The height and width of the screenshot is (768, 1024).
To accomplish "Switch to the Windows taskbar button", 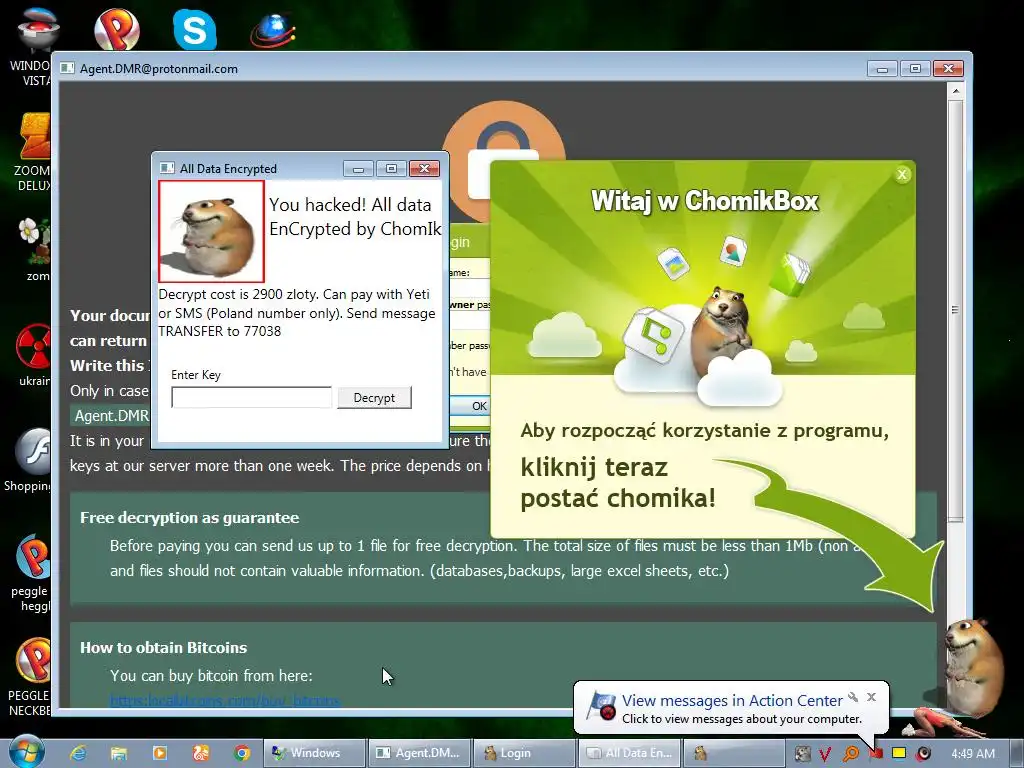I will pos(314,753).
